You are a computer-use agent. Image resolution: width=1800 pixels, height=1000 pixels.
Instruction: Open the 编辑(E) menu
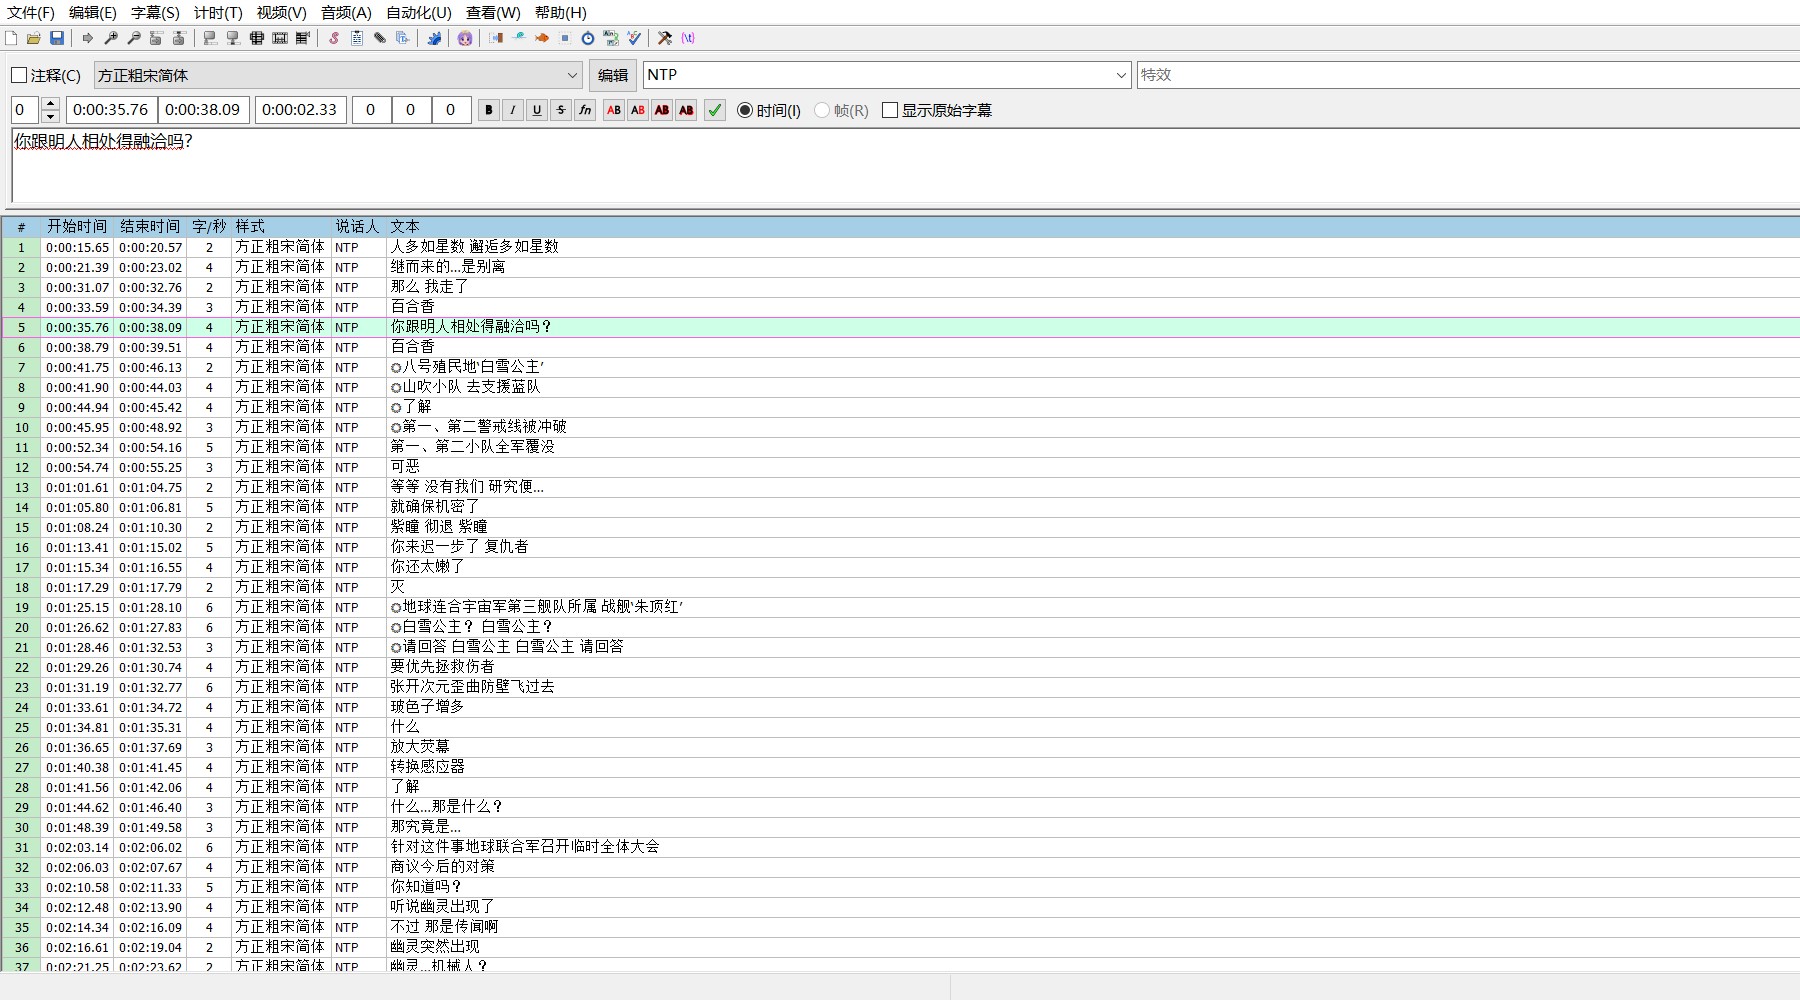93,13
